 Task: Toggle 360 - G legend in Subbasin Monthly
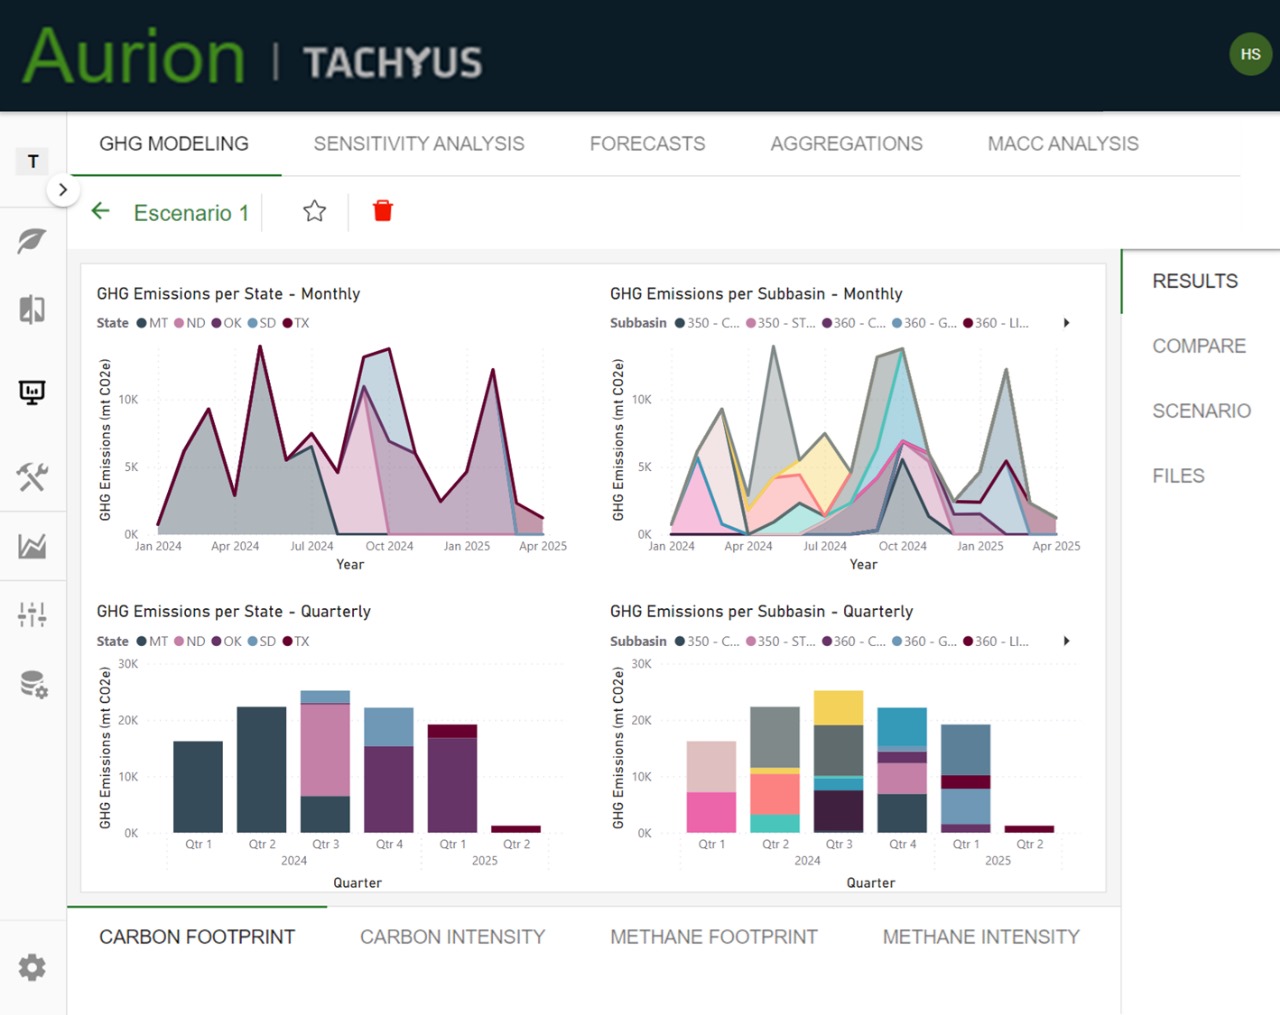tap(925, 323)
